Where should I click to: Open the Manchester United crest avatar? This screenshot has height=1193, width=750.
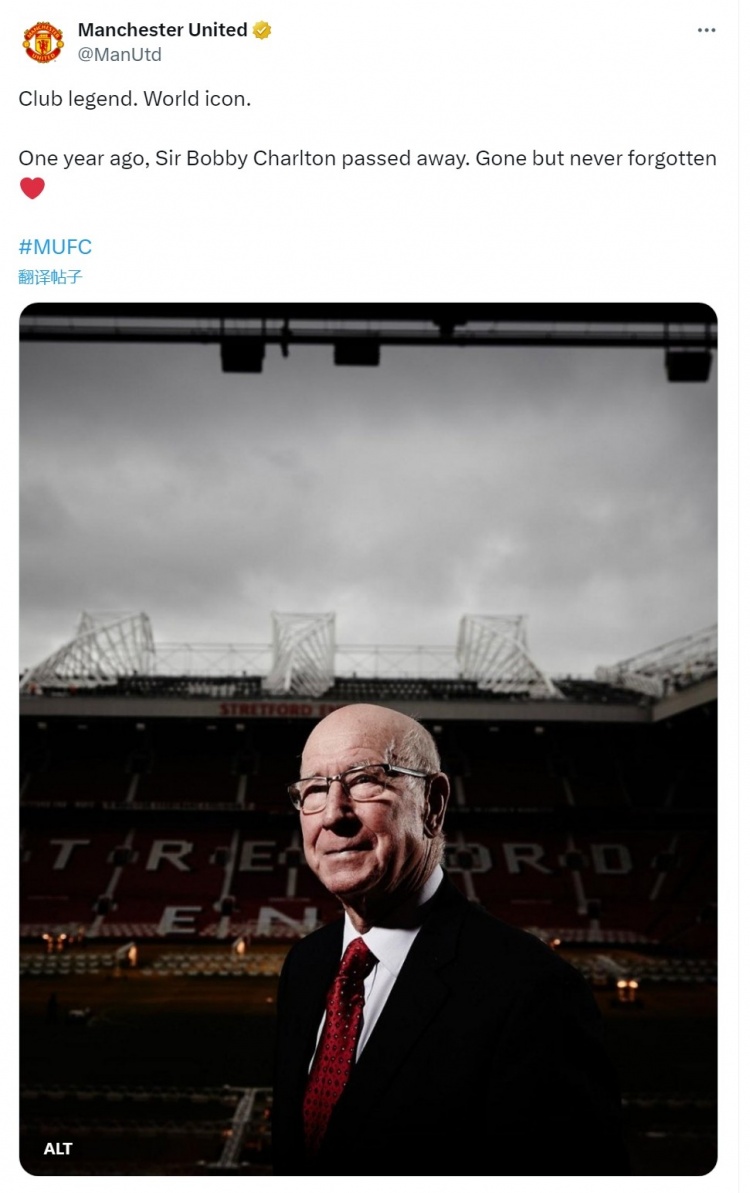(43, 42)
